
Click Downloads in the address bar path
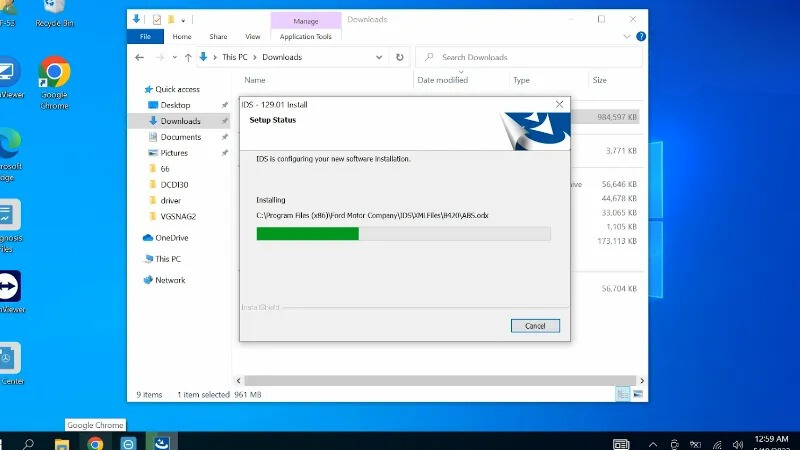click(282, 57)
